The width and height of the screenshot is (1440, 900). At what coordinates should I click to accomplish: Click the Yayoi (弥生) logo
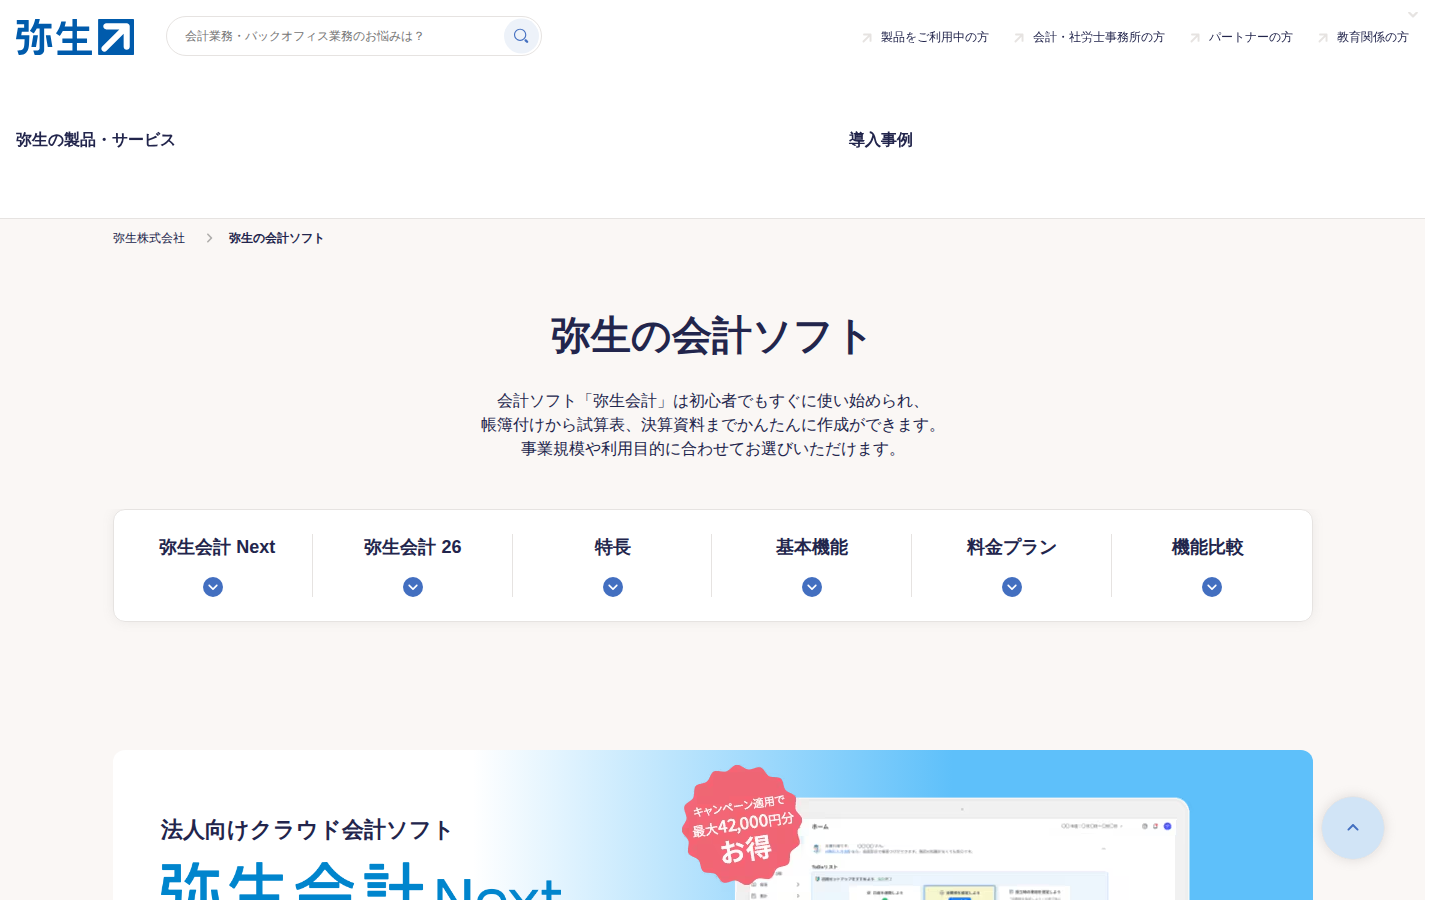[75, 37]
